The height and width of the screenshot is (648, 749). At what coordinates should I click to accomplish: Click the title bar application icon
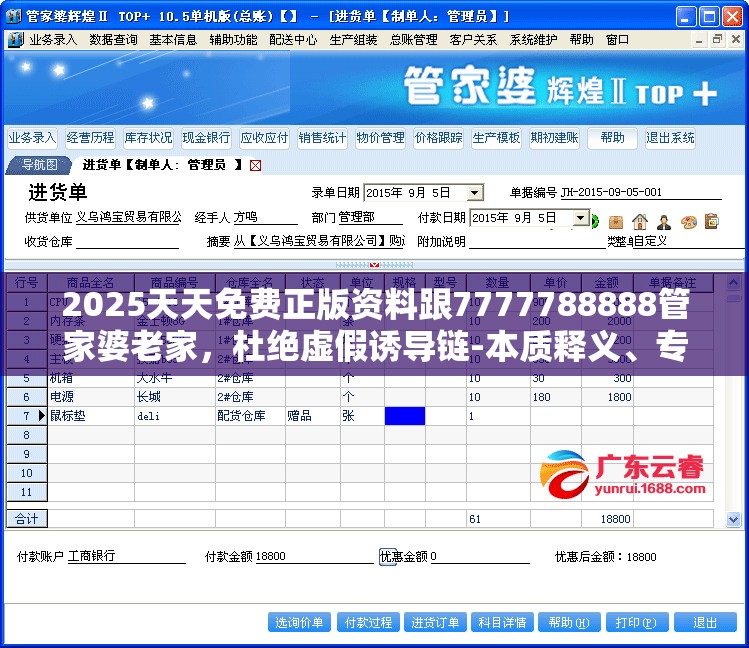tap(13, 16)
